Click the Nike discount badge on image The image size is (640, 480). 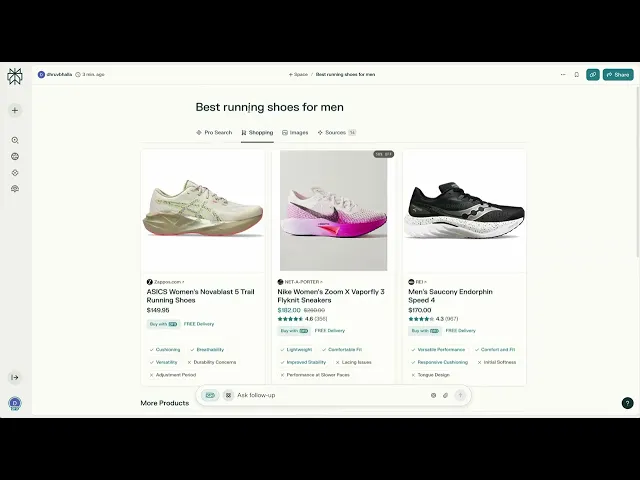tap(383, 154)
